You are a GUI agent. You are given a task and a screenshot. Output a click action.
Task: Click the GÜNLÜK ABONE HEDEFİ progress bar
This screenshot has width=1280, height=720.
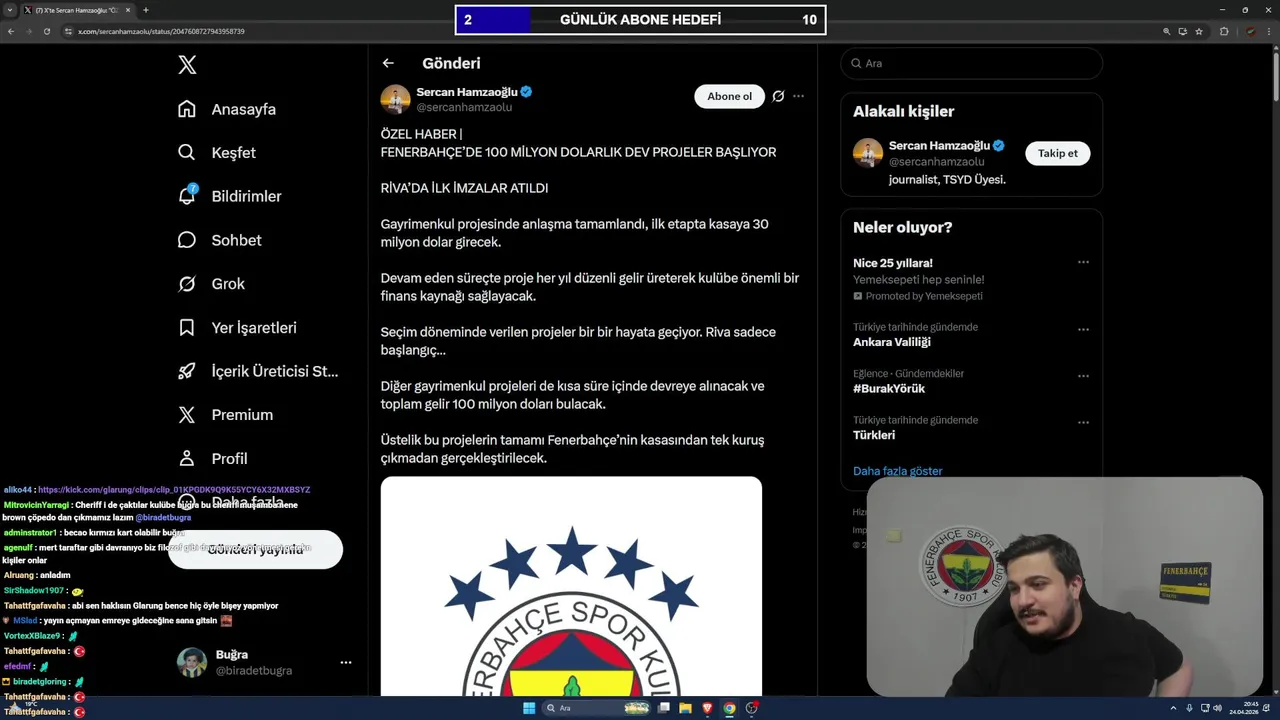640,20
